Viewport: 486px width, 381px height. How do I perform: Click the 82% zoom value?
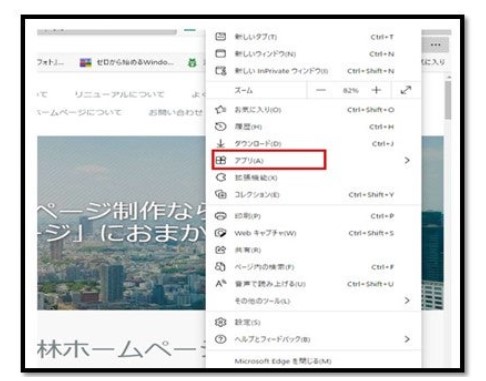click(x=350, y=90)
